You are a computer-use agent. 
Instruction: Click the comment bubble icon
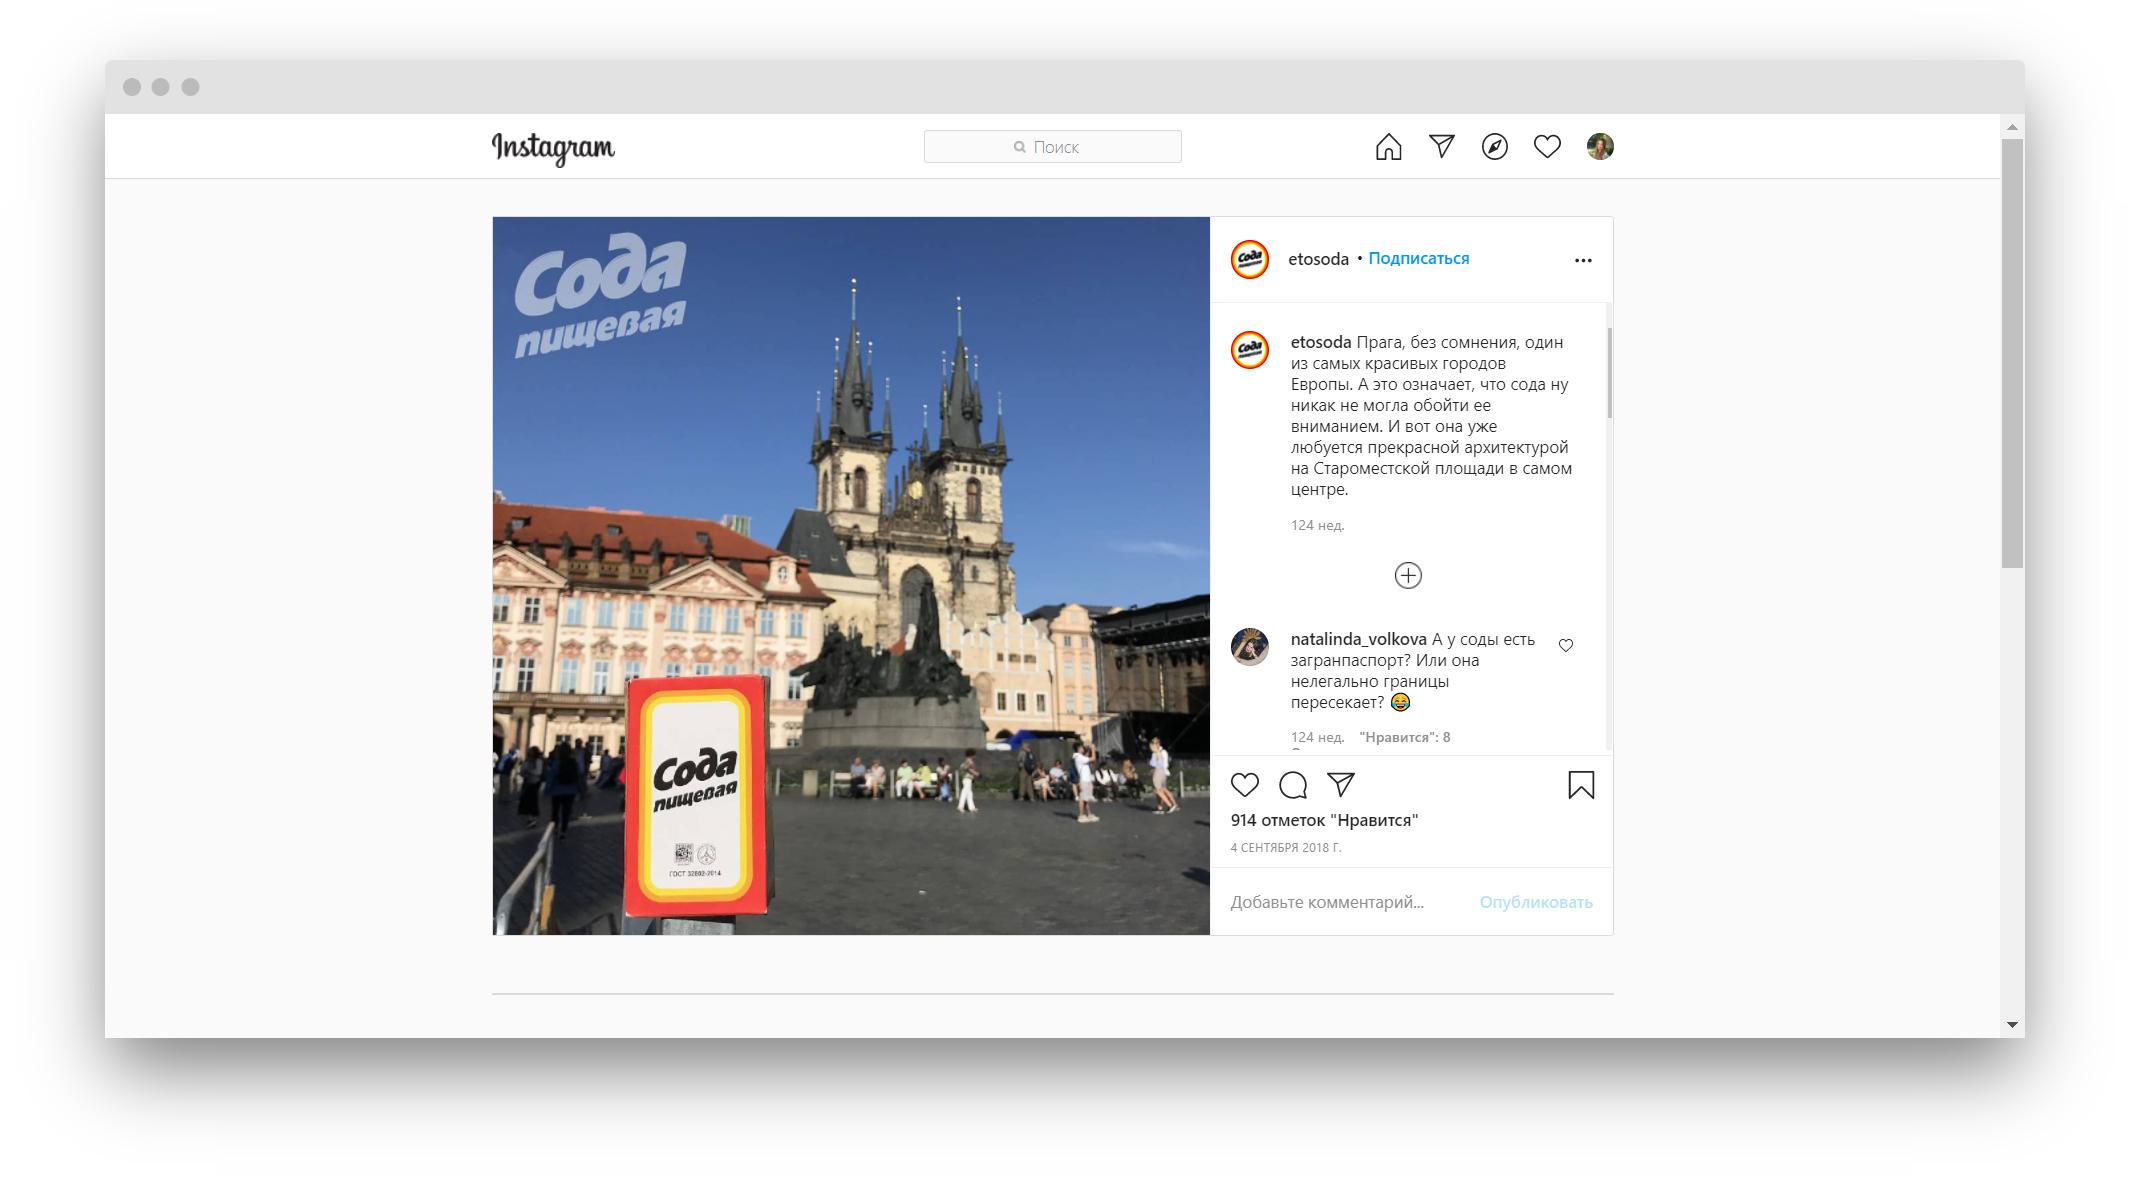1293,785
